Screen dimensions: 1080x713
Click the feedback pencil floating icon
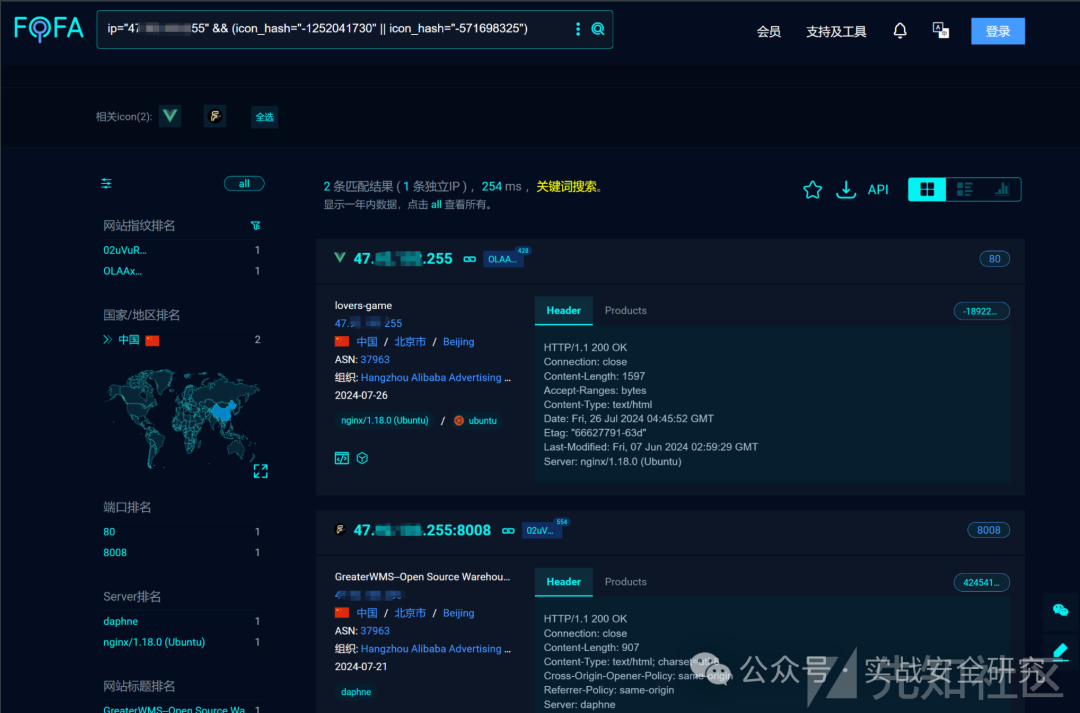1061,651
